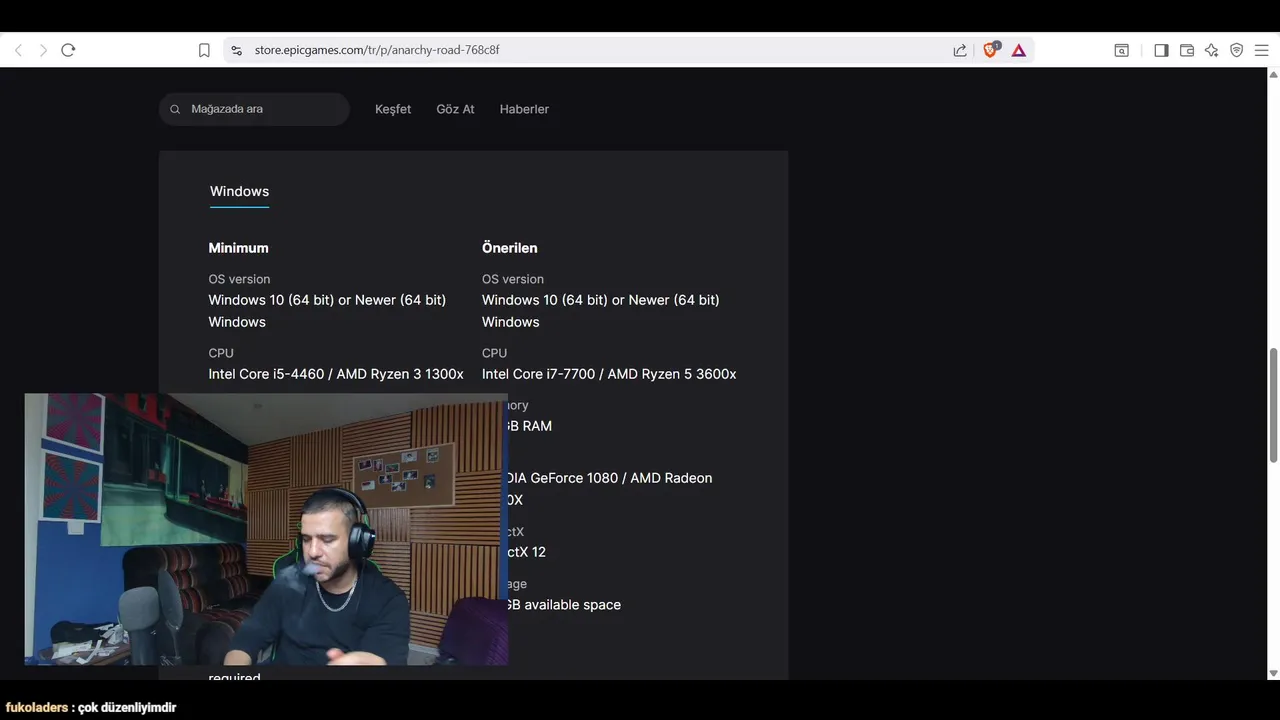Image resolution: width=1280 pixels, height=720 pixels.
Task: Bookmark this page with the bookmark icon
Action: pos(204,50)
